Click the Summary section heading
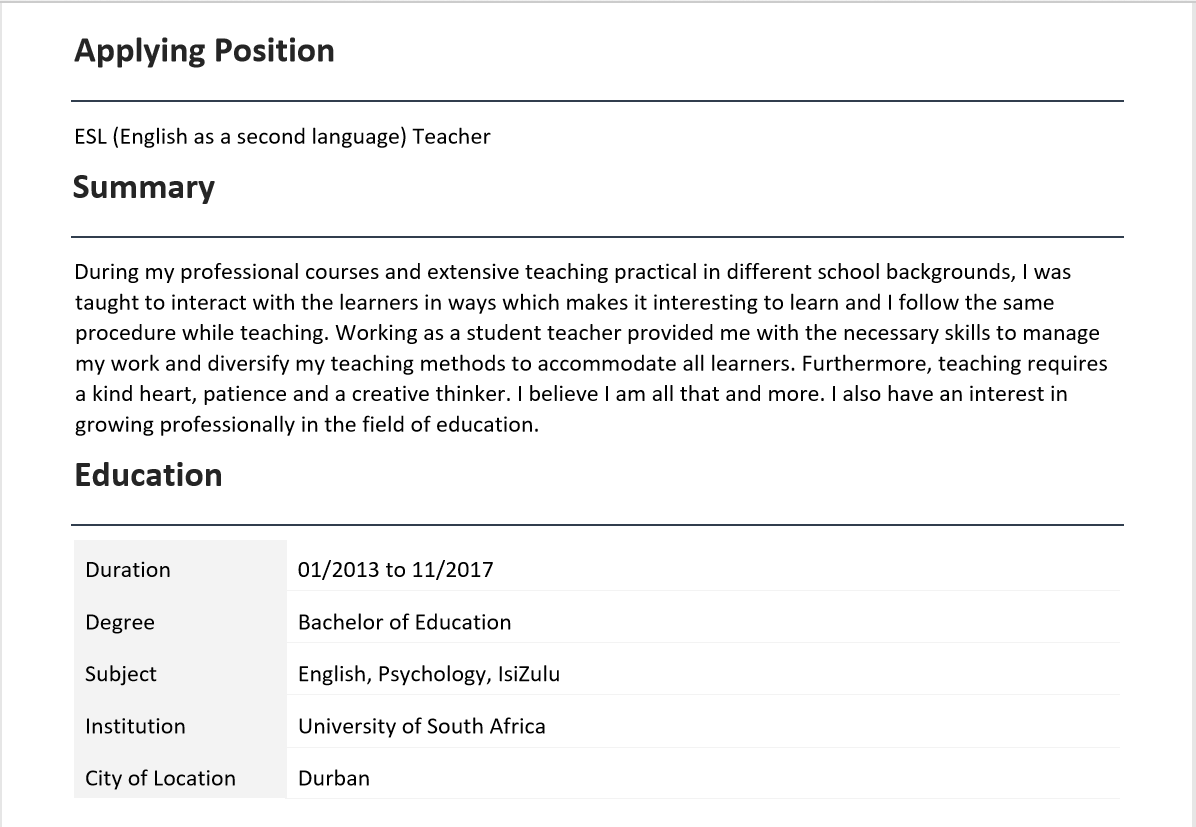 (143, 188)
